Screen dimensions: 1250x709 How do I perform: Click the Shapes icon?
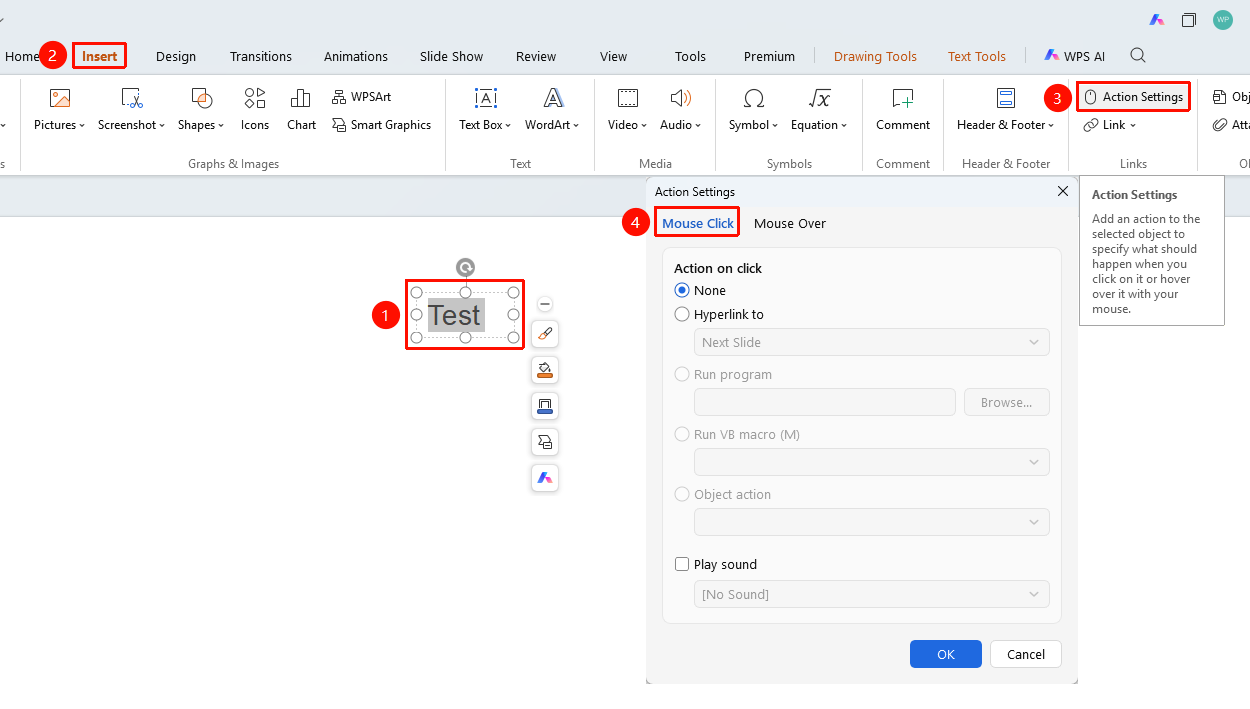[x=202, y=98]
